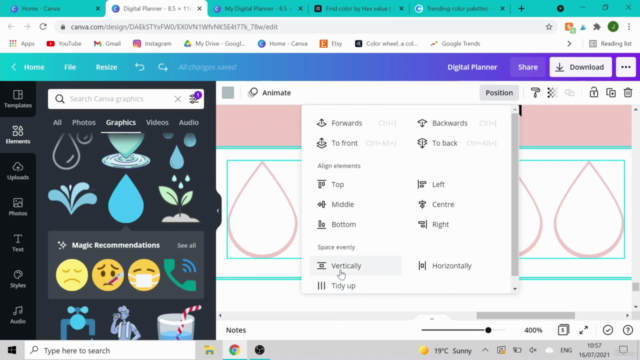This screenshot has height=360, width=640.
Task: Open the Audio sidebar panel
Action: pos(18,315)
